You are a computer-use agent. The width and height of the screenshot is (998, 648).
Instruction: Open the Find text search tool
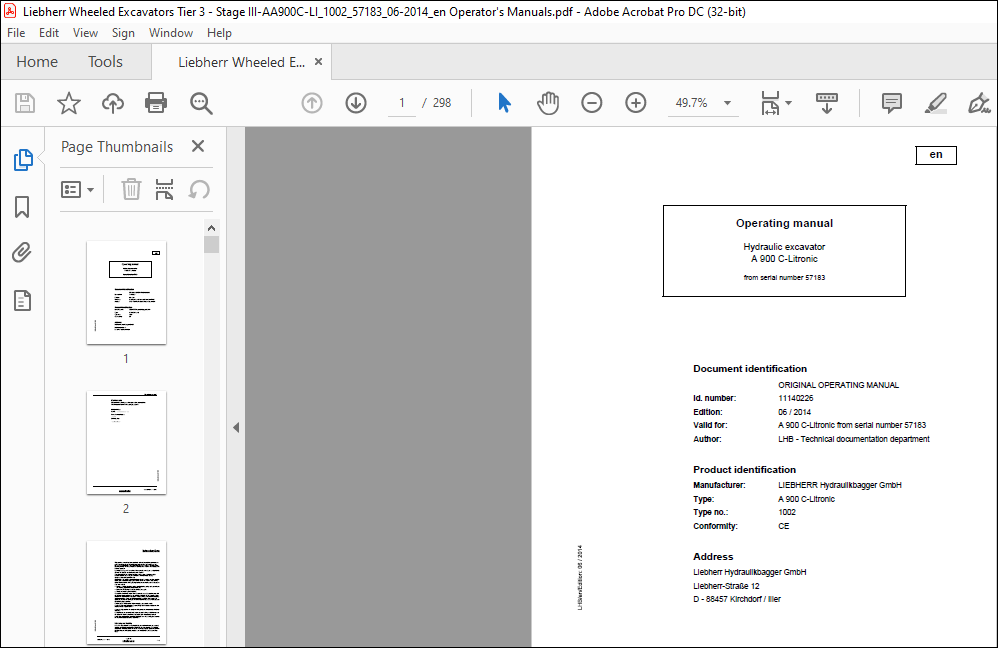point(201,102)
